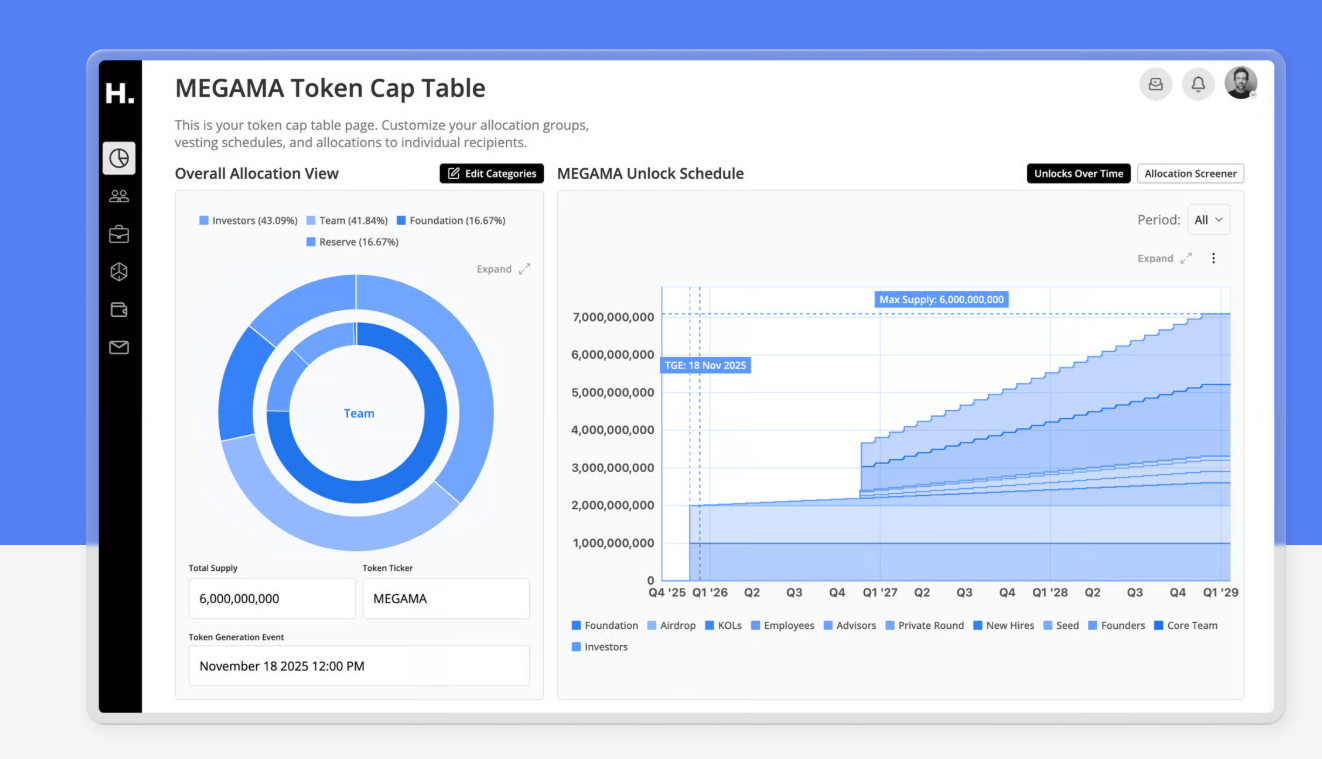Open the user profile avatar
Screen dimensions: 1322x759
pos(1241,83)
